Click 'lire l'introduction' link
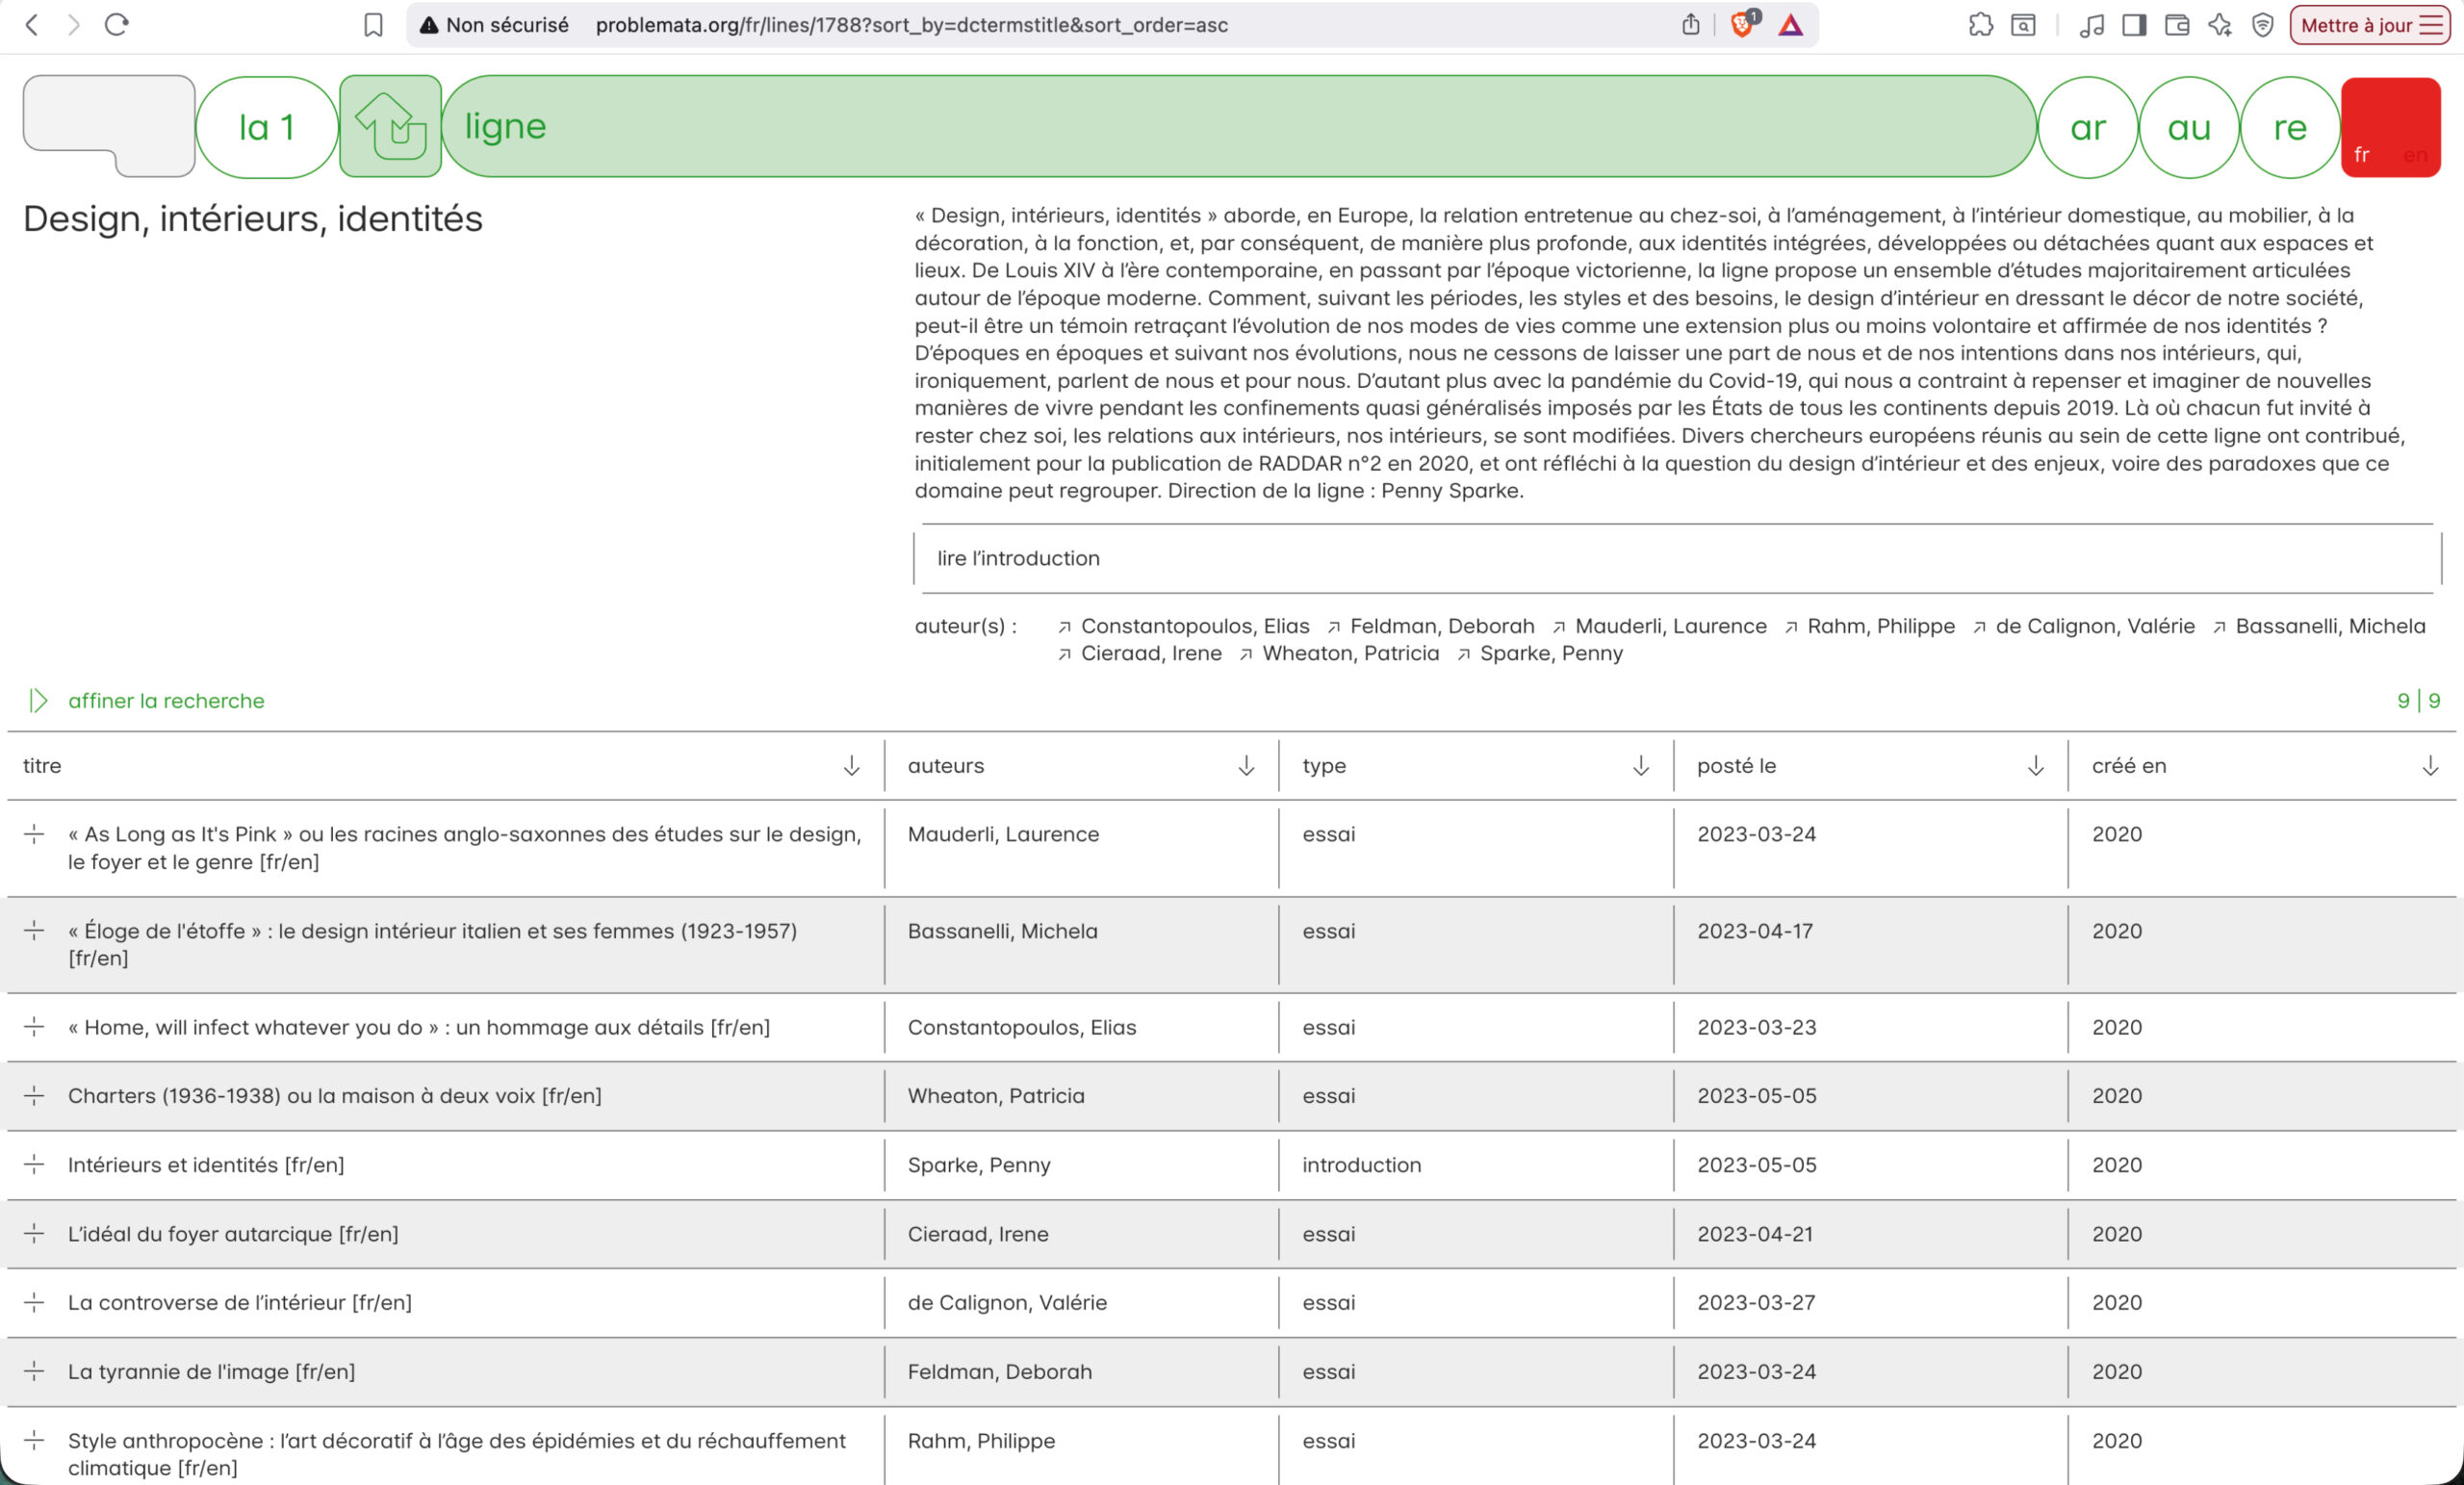The image size is (2464, 1485). pyautogui.click(x=1018, y=558)
